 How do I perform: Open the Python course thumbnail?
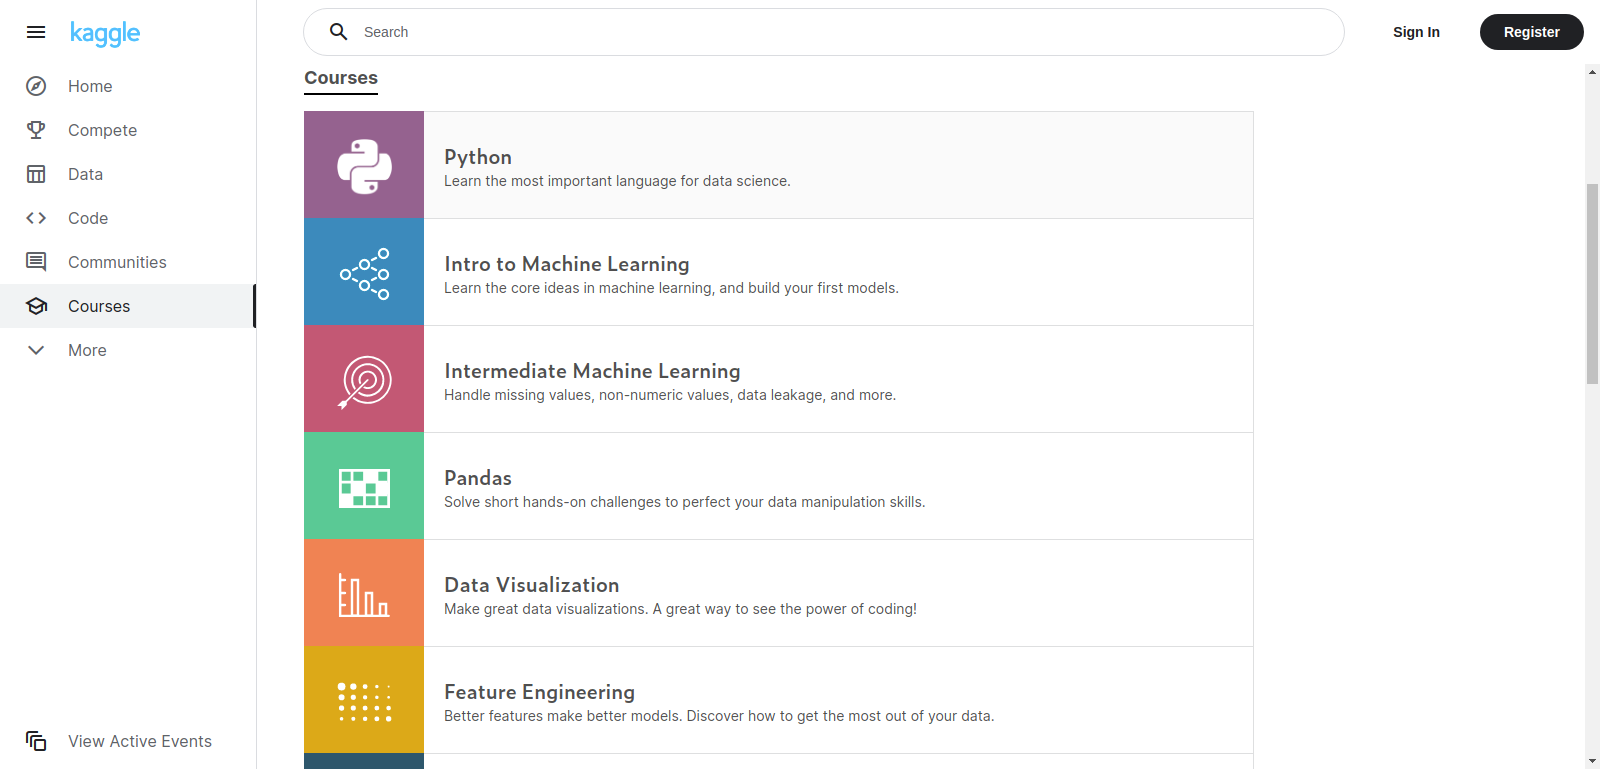point(364,165)
